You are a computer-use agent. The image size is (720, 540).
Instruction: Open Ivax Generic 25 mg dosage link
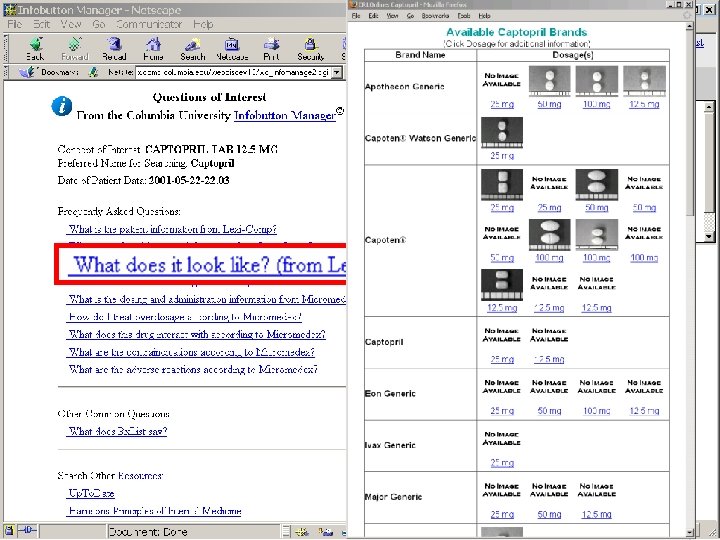coord(502,463)
